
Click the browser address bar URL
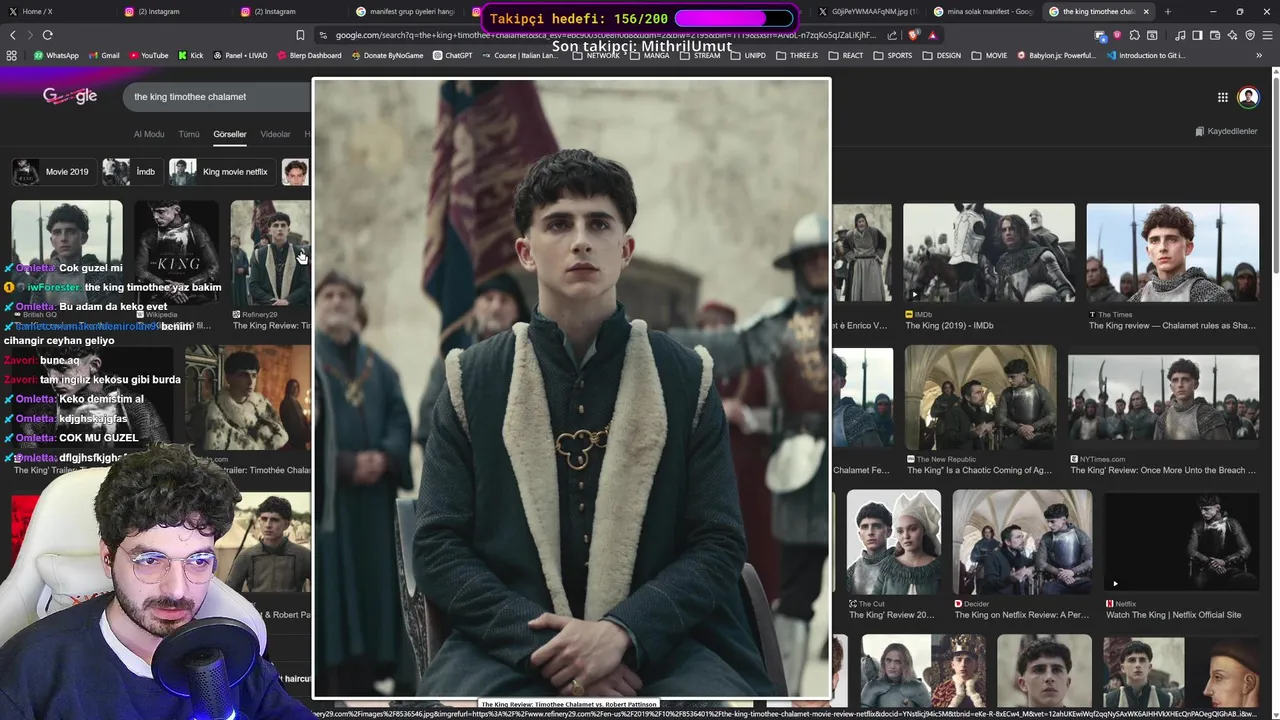pos(605,35)
